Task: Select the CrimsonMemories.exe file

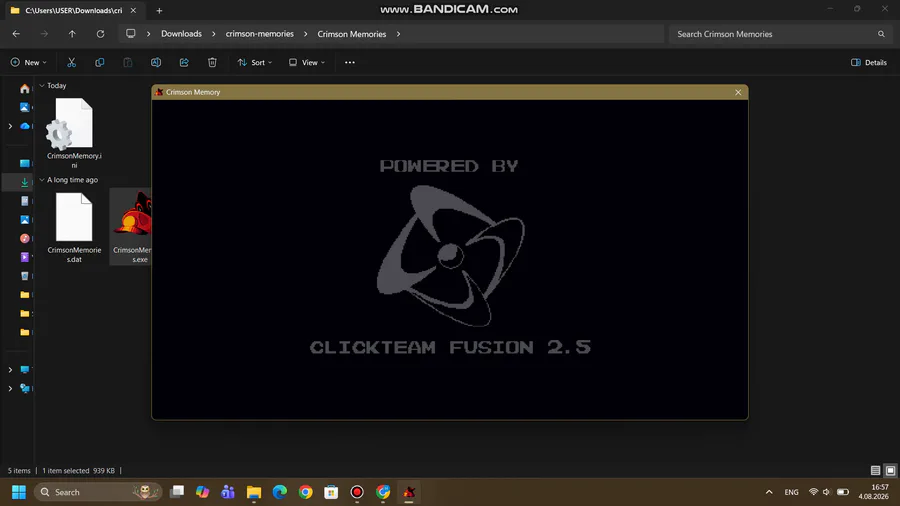Action: pyautogui.click(x=131, y=227)
